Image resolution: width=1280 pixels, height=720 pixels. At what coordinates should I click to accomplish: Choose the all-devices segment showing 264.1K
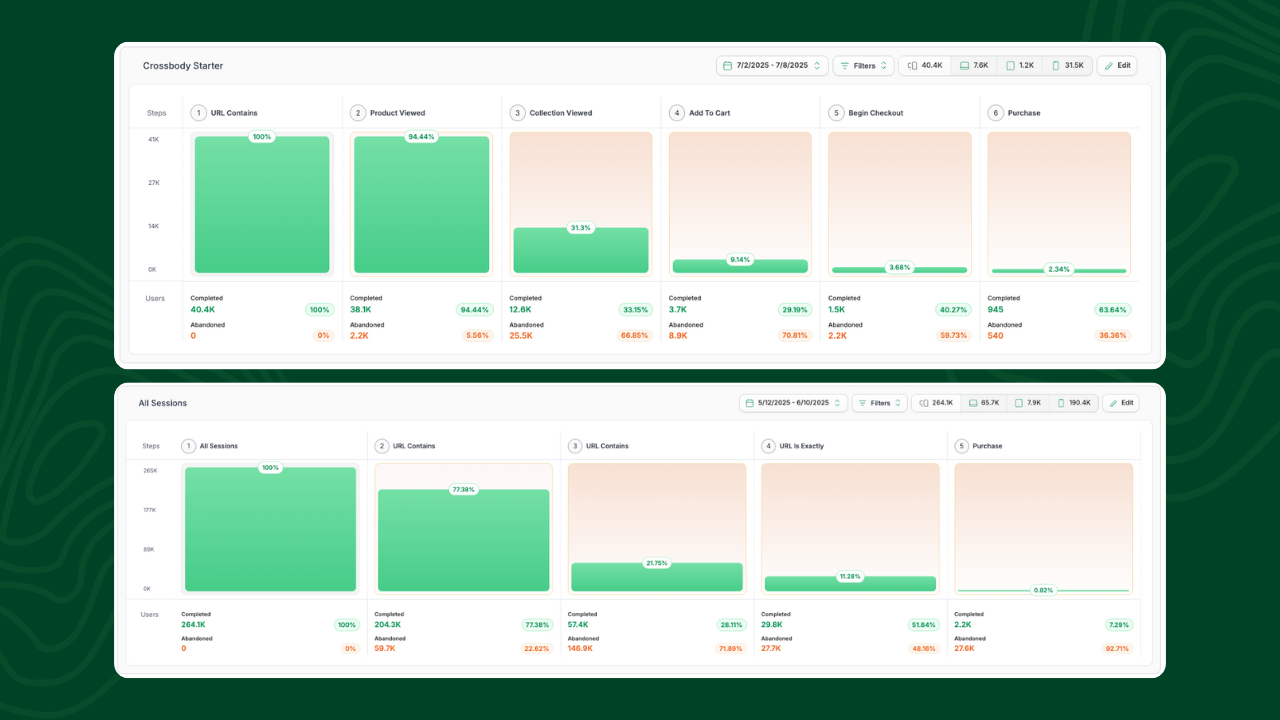click(936, 403)
